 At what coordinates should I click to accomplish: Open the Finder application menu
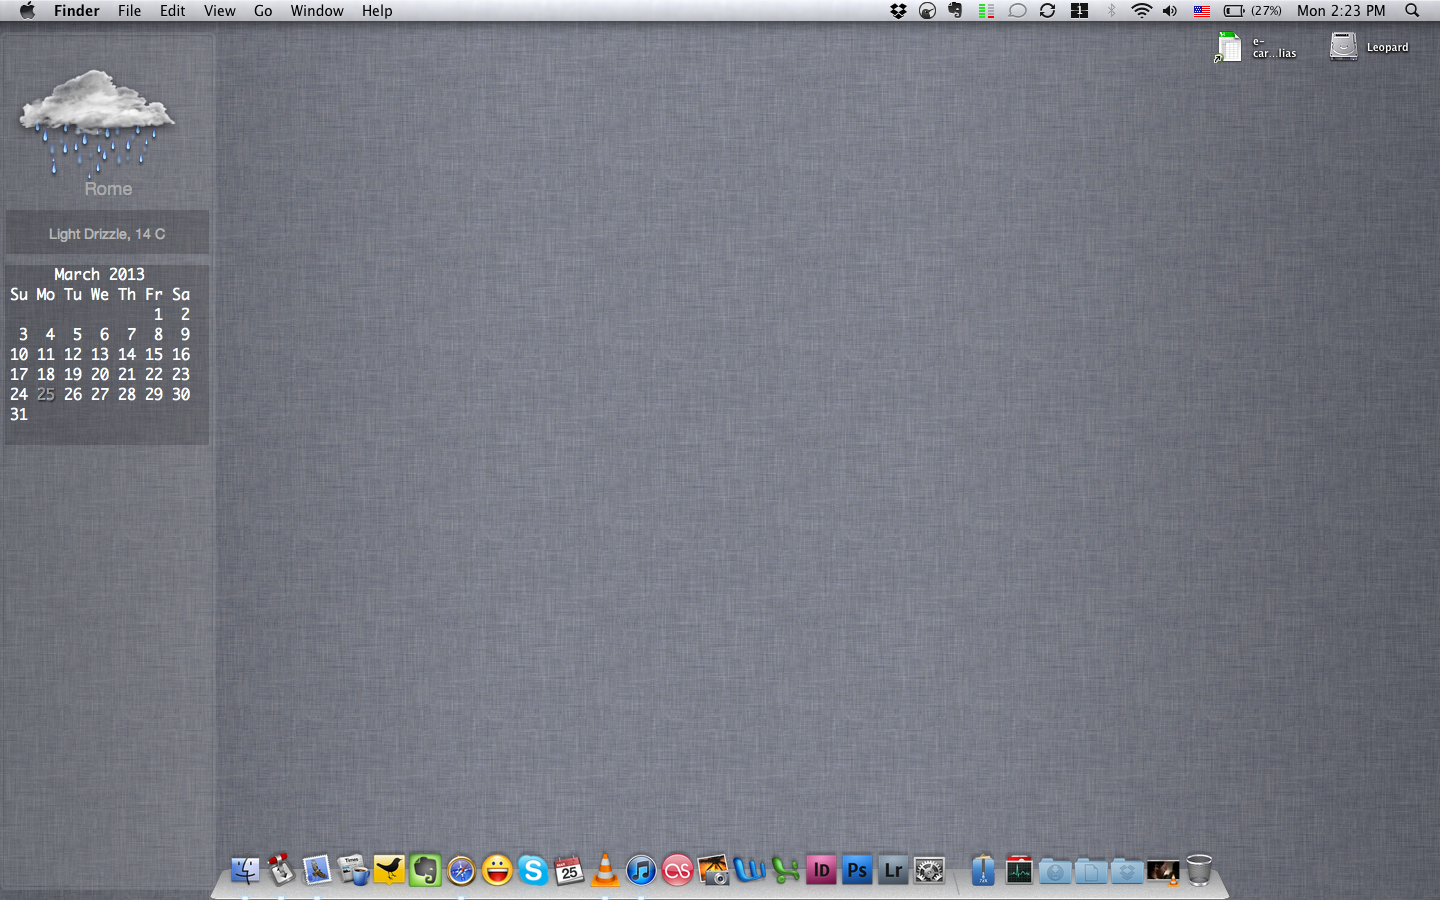[77, 11]
